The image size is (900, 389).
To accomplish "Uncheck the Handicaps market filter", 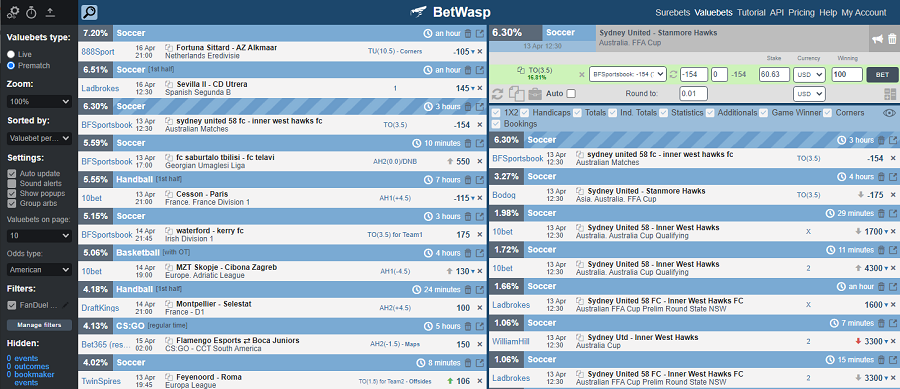I will 525,112.
